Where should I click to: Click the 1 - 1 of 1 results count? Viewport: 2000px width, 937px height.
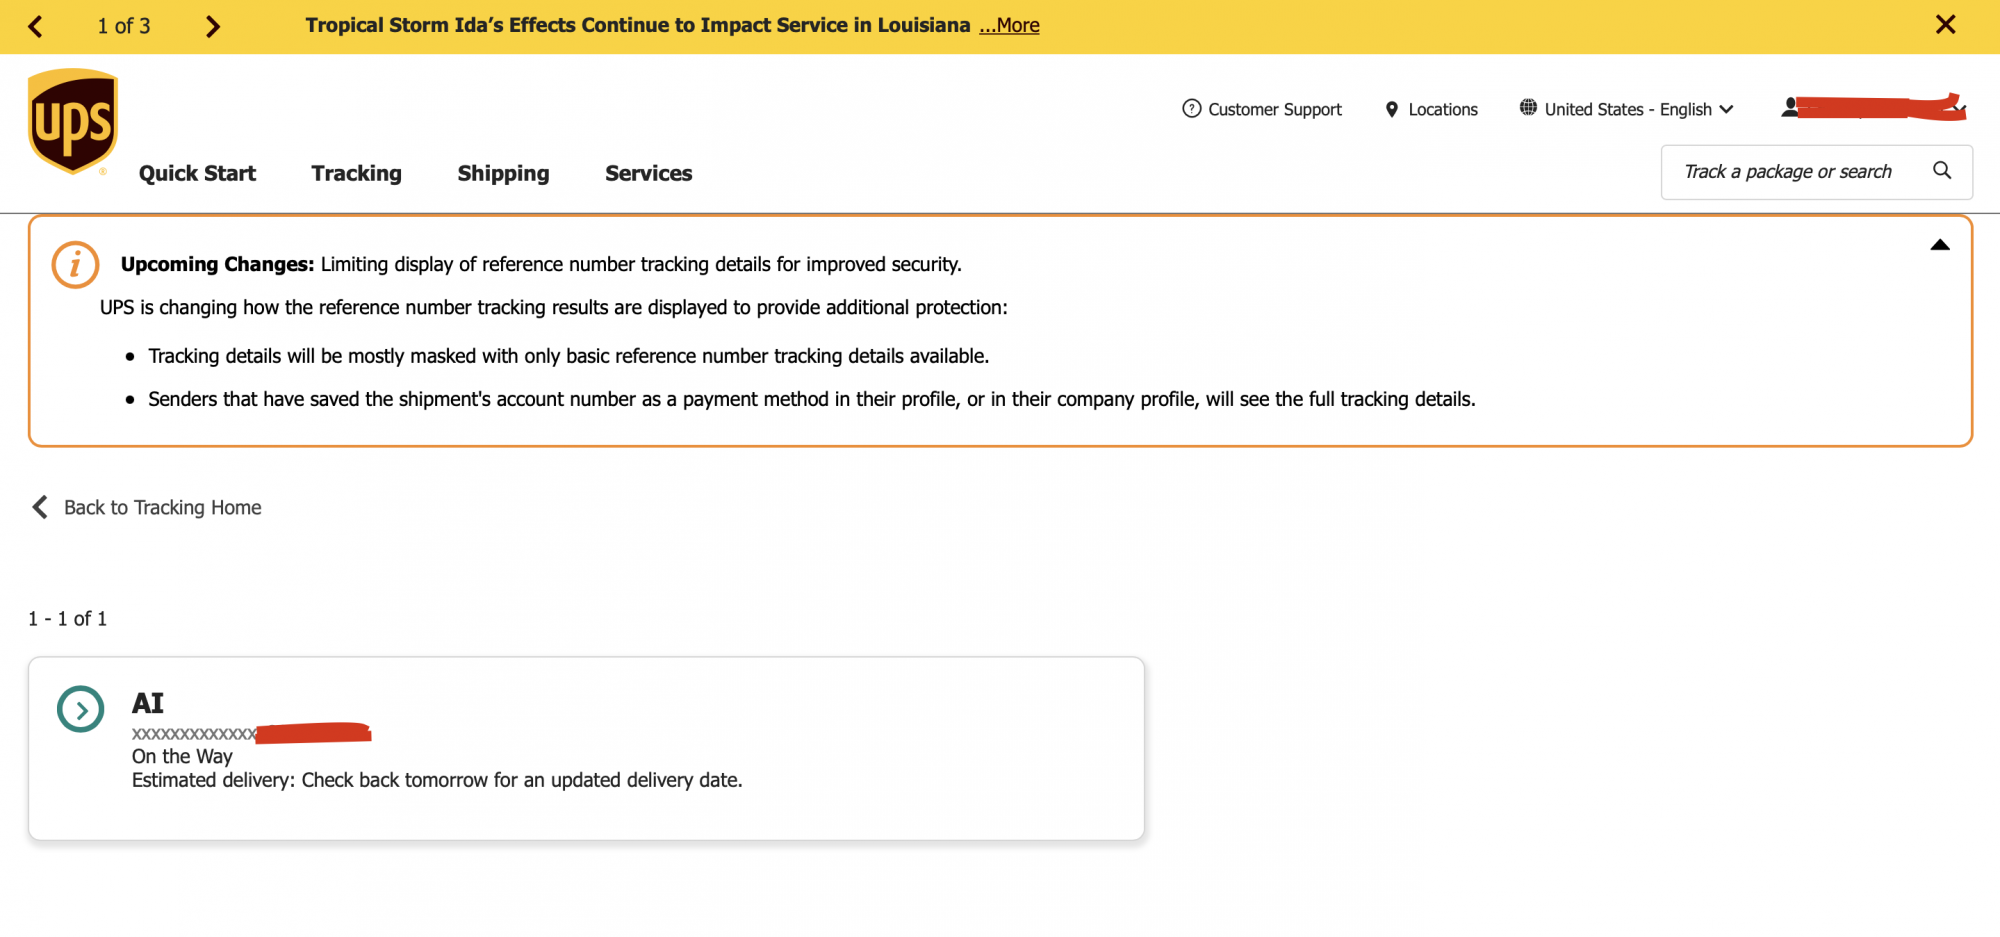pos(68,619)
